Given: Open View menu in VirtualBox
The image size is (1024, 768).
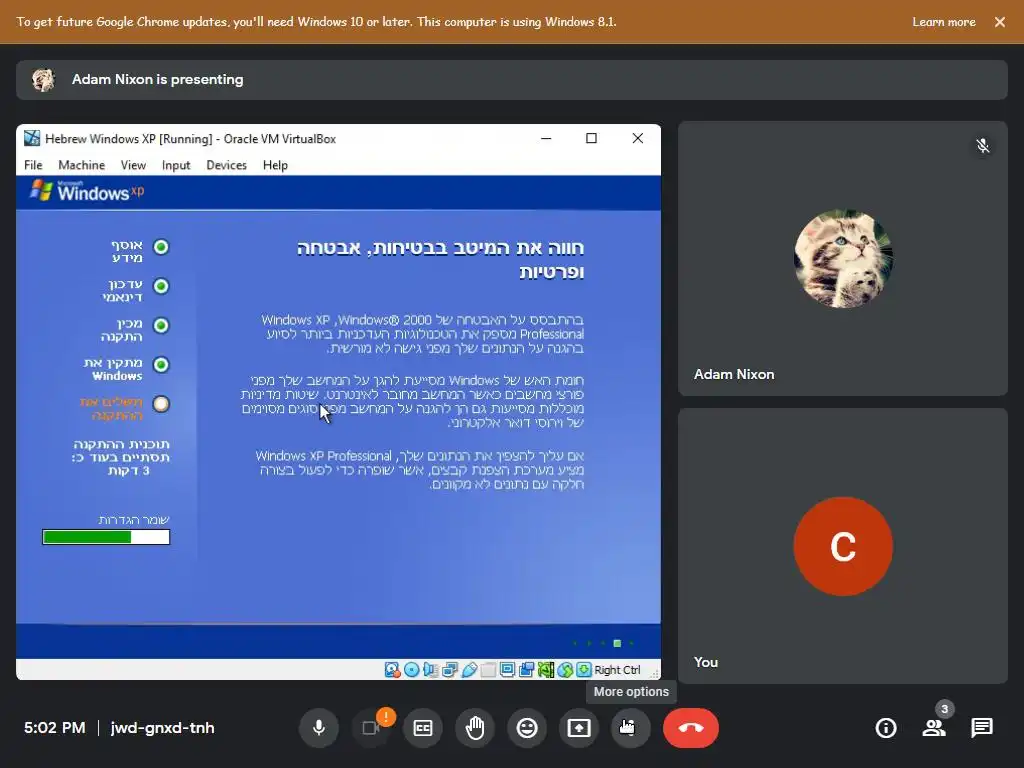Looking at the screenshot, I should 133,165.
